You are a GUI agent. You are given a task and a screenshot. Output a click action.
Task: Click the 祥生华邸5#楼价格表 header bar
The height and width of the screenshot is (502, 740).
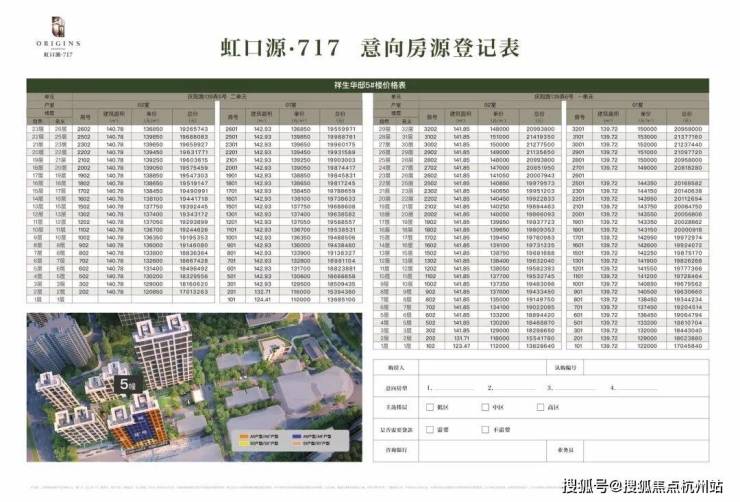pos(368,85)
